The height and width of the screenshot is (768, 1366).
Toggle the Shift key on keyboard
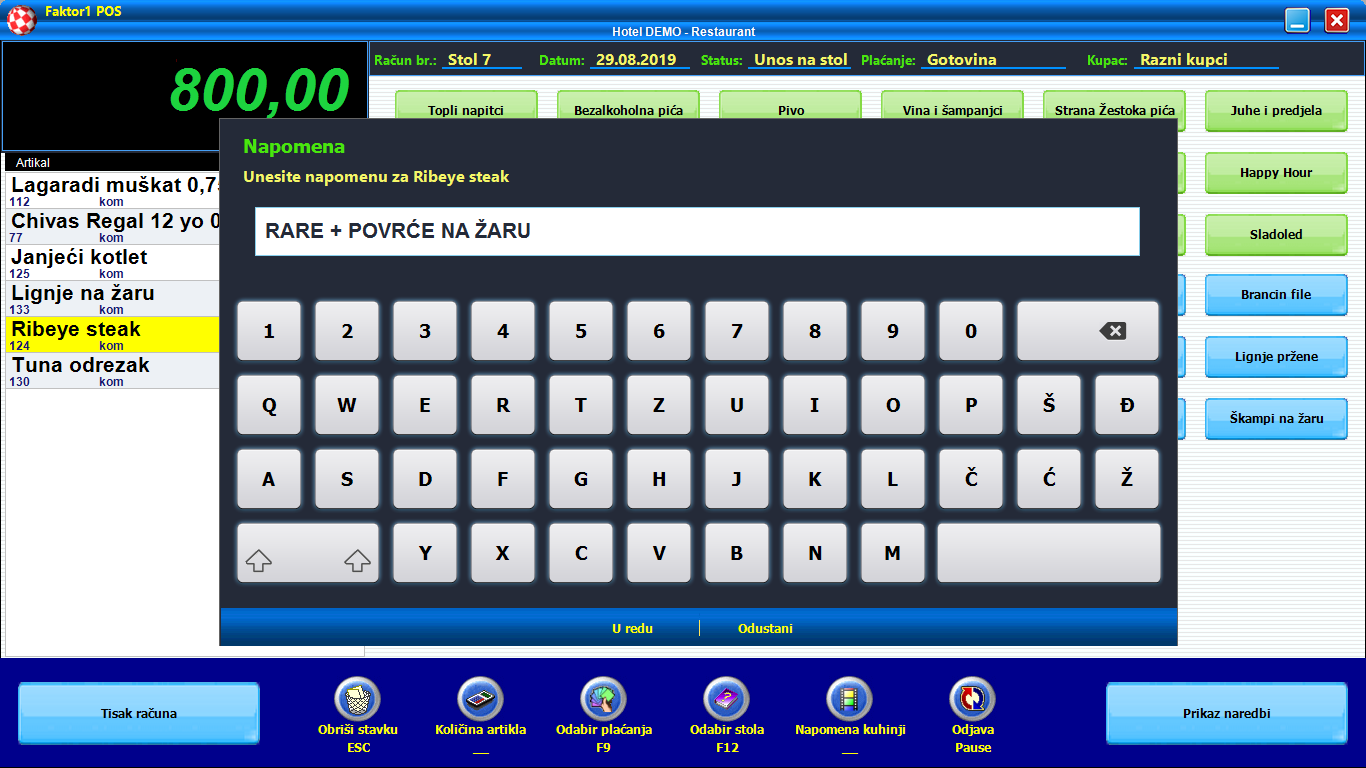click(308, 553)
